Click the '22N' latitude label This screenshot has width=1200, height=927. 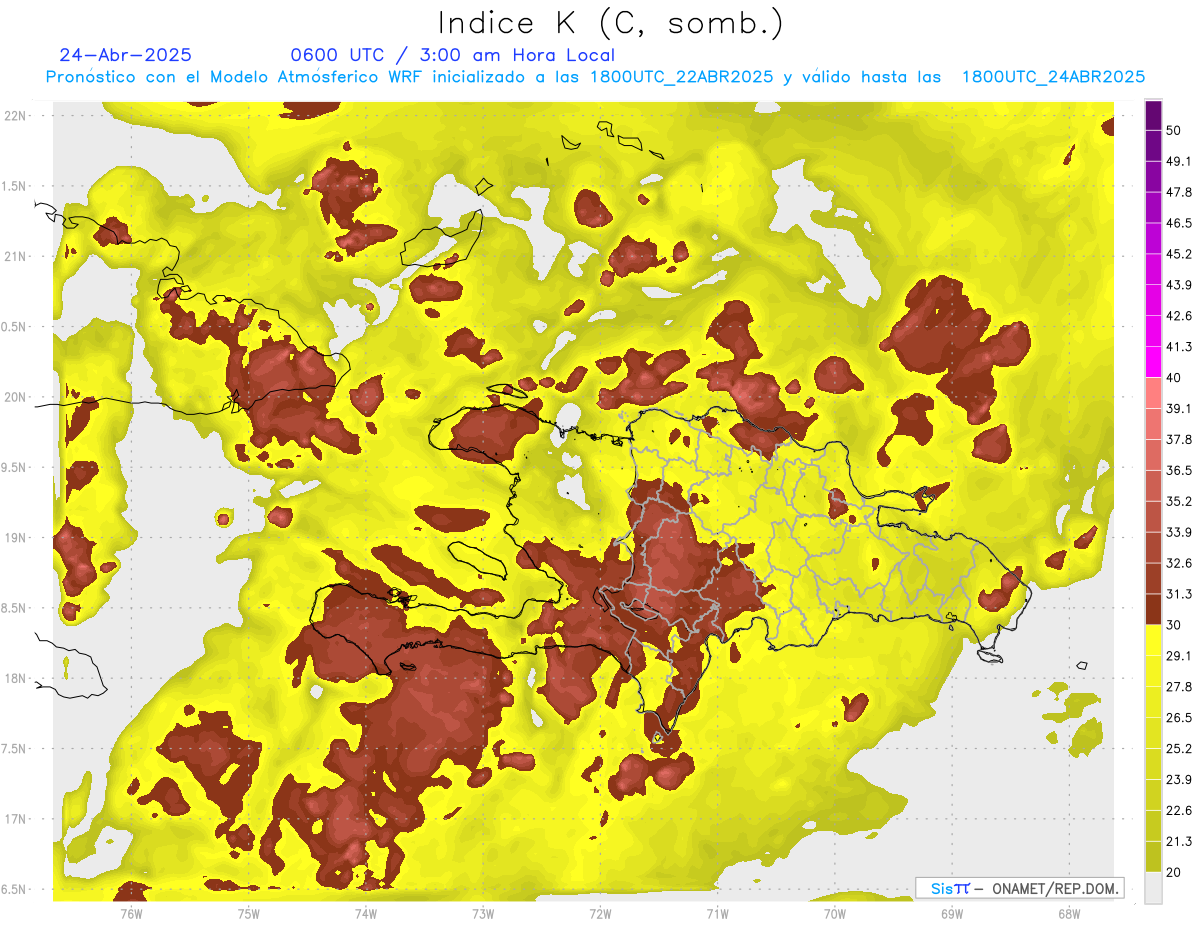[x=14, y=115]
